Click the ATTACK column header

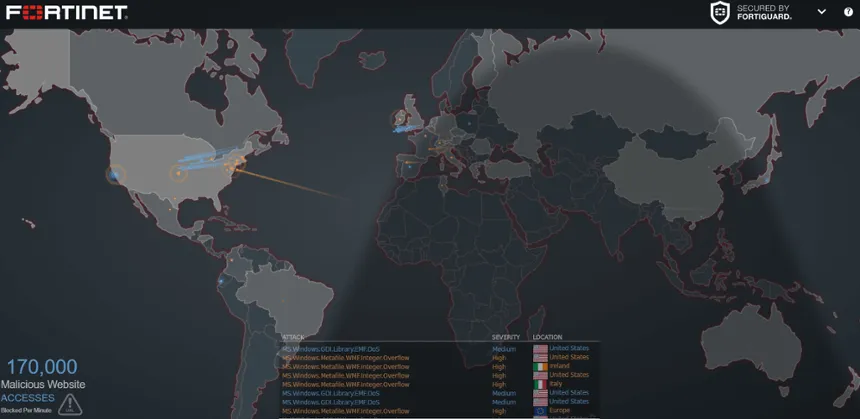click(x=293, y=337)
